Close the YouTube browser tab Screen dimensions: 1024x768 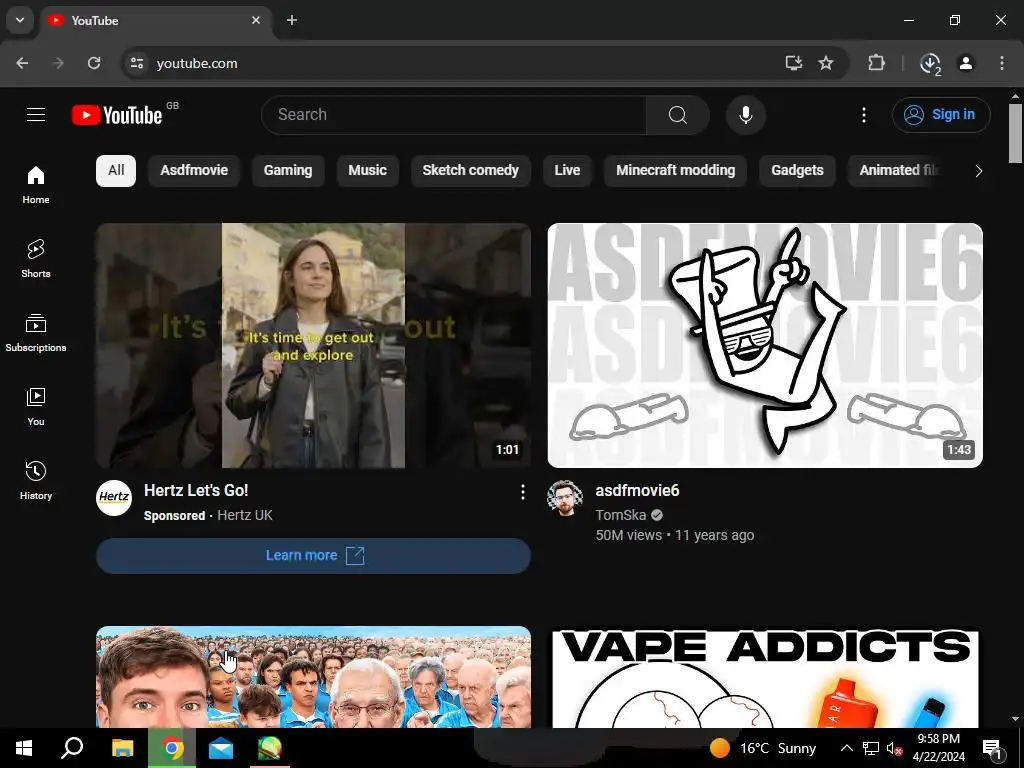(x=256, y=20)
